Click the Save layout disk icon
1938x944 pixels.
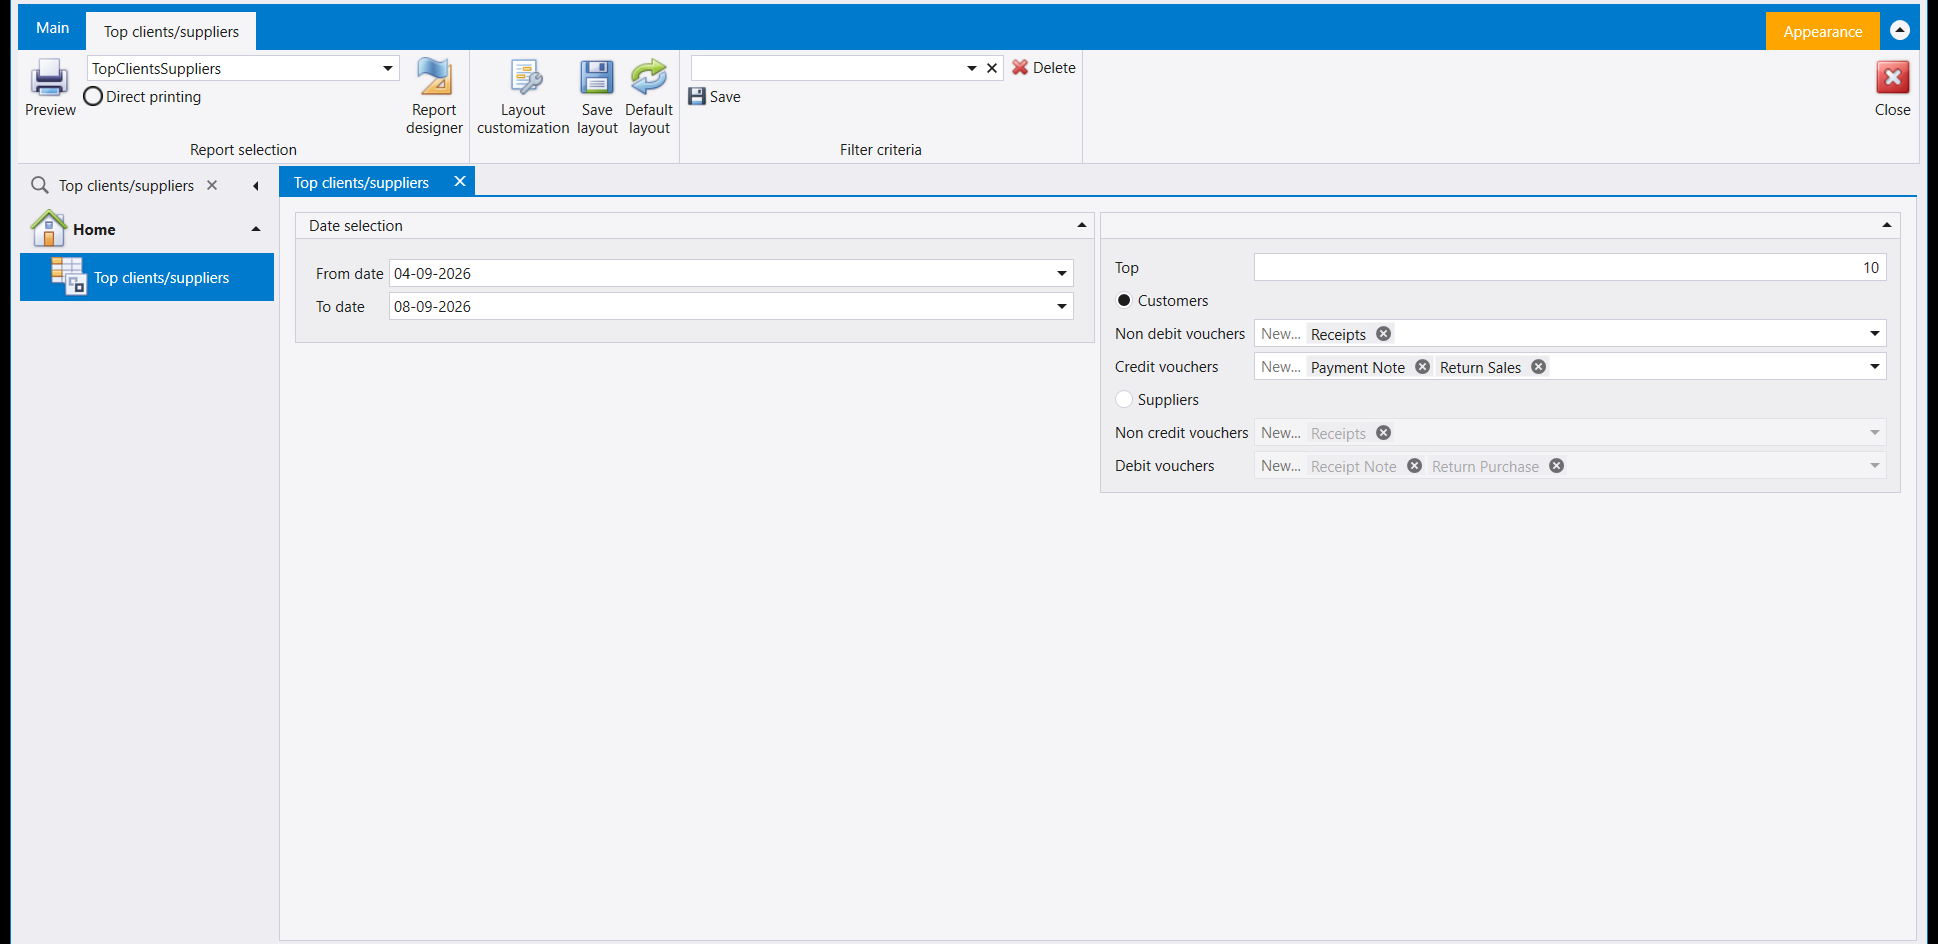(x=597, y=78)
